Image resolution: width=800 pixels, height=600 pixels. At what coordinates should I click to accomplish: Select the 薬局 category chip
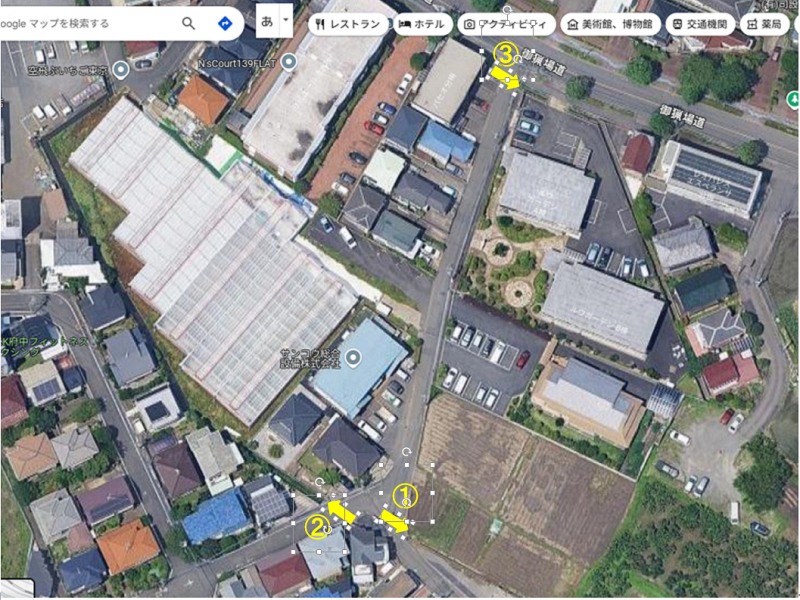click(764, 24)
